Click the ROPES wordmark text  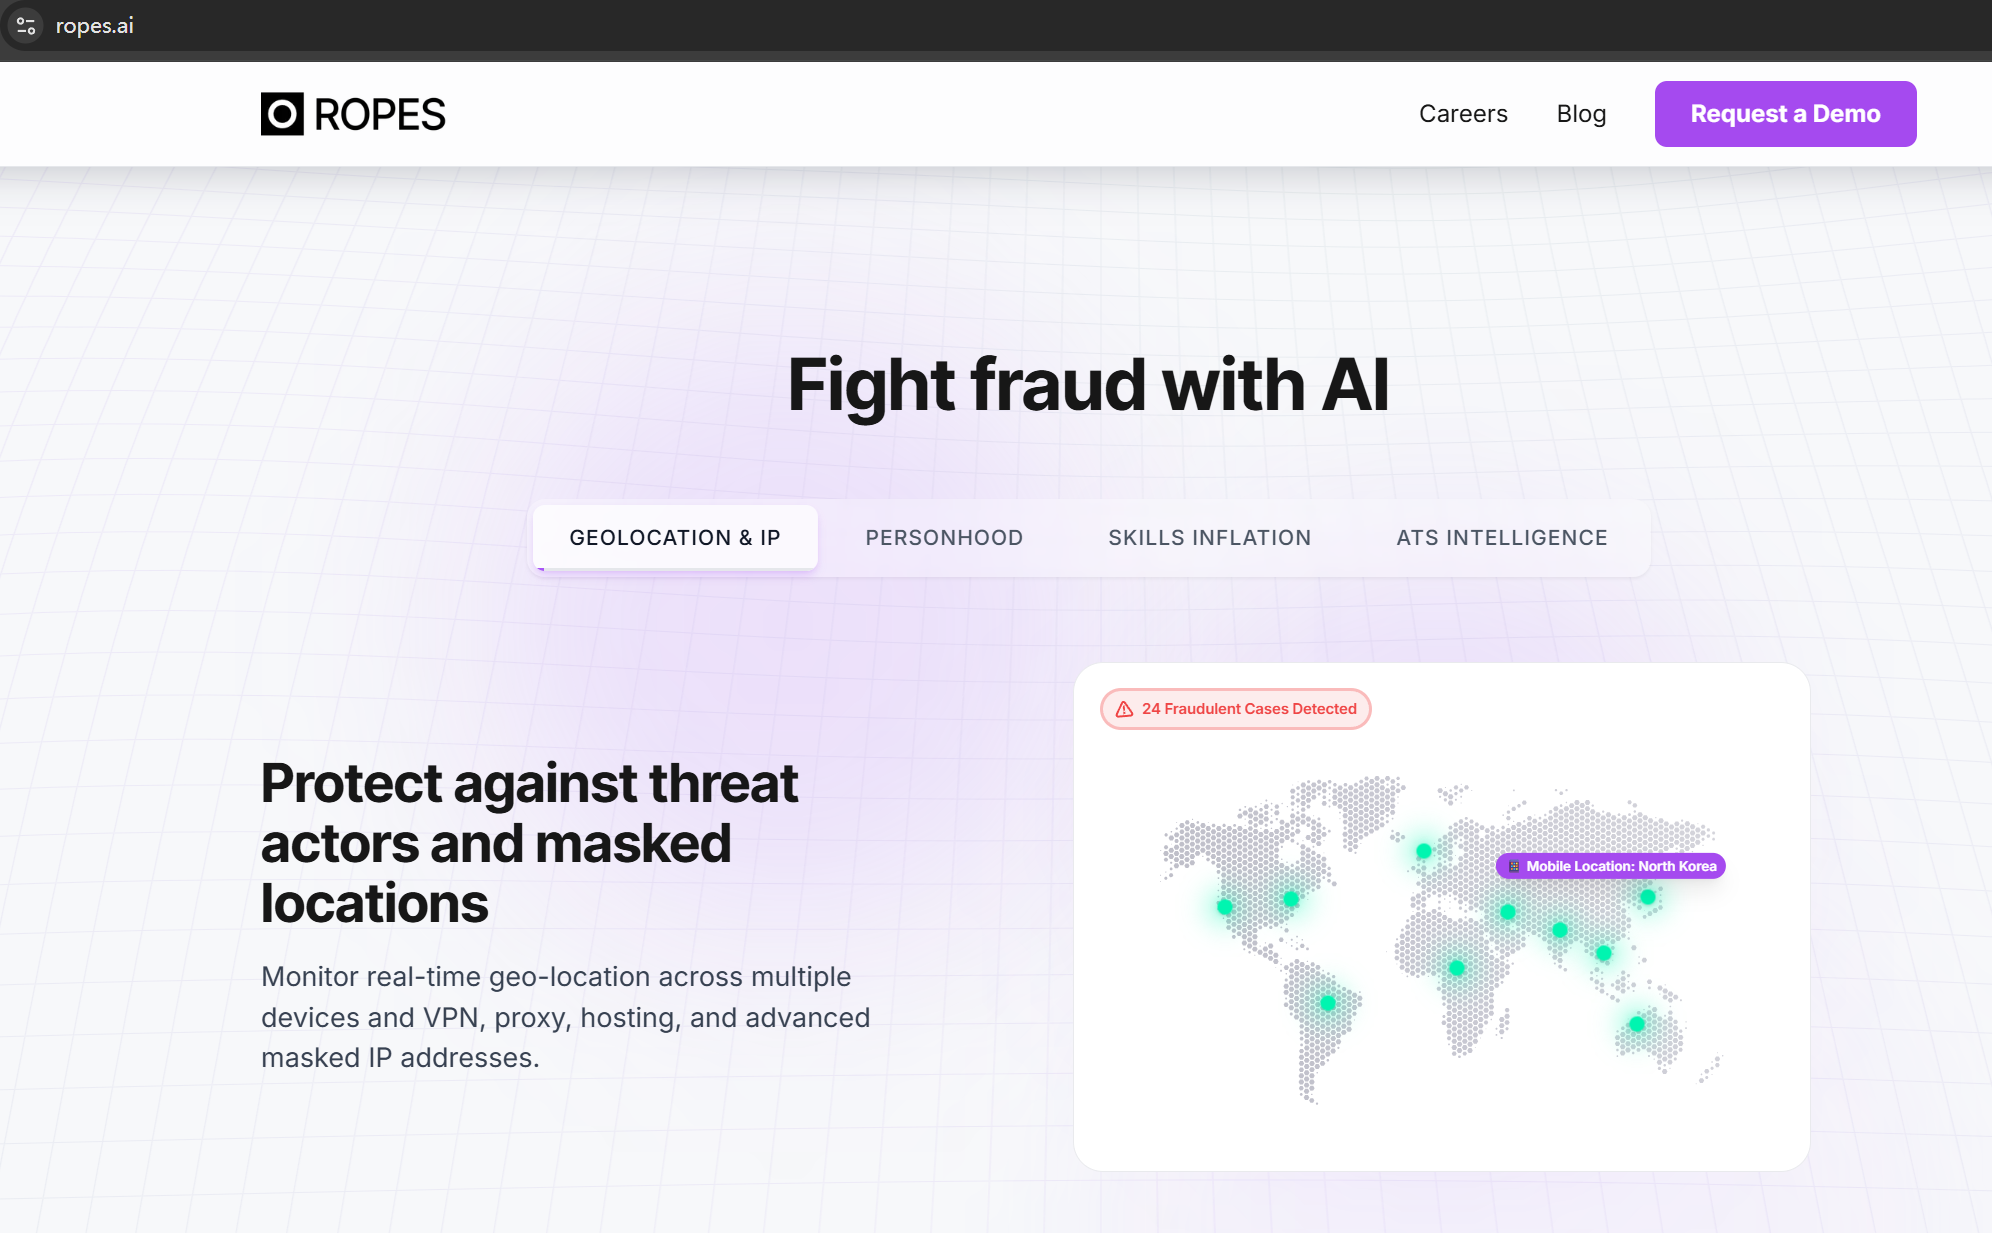pyautogui.click(x=380, y=114)
